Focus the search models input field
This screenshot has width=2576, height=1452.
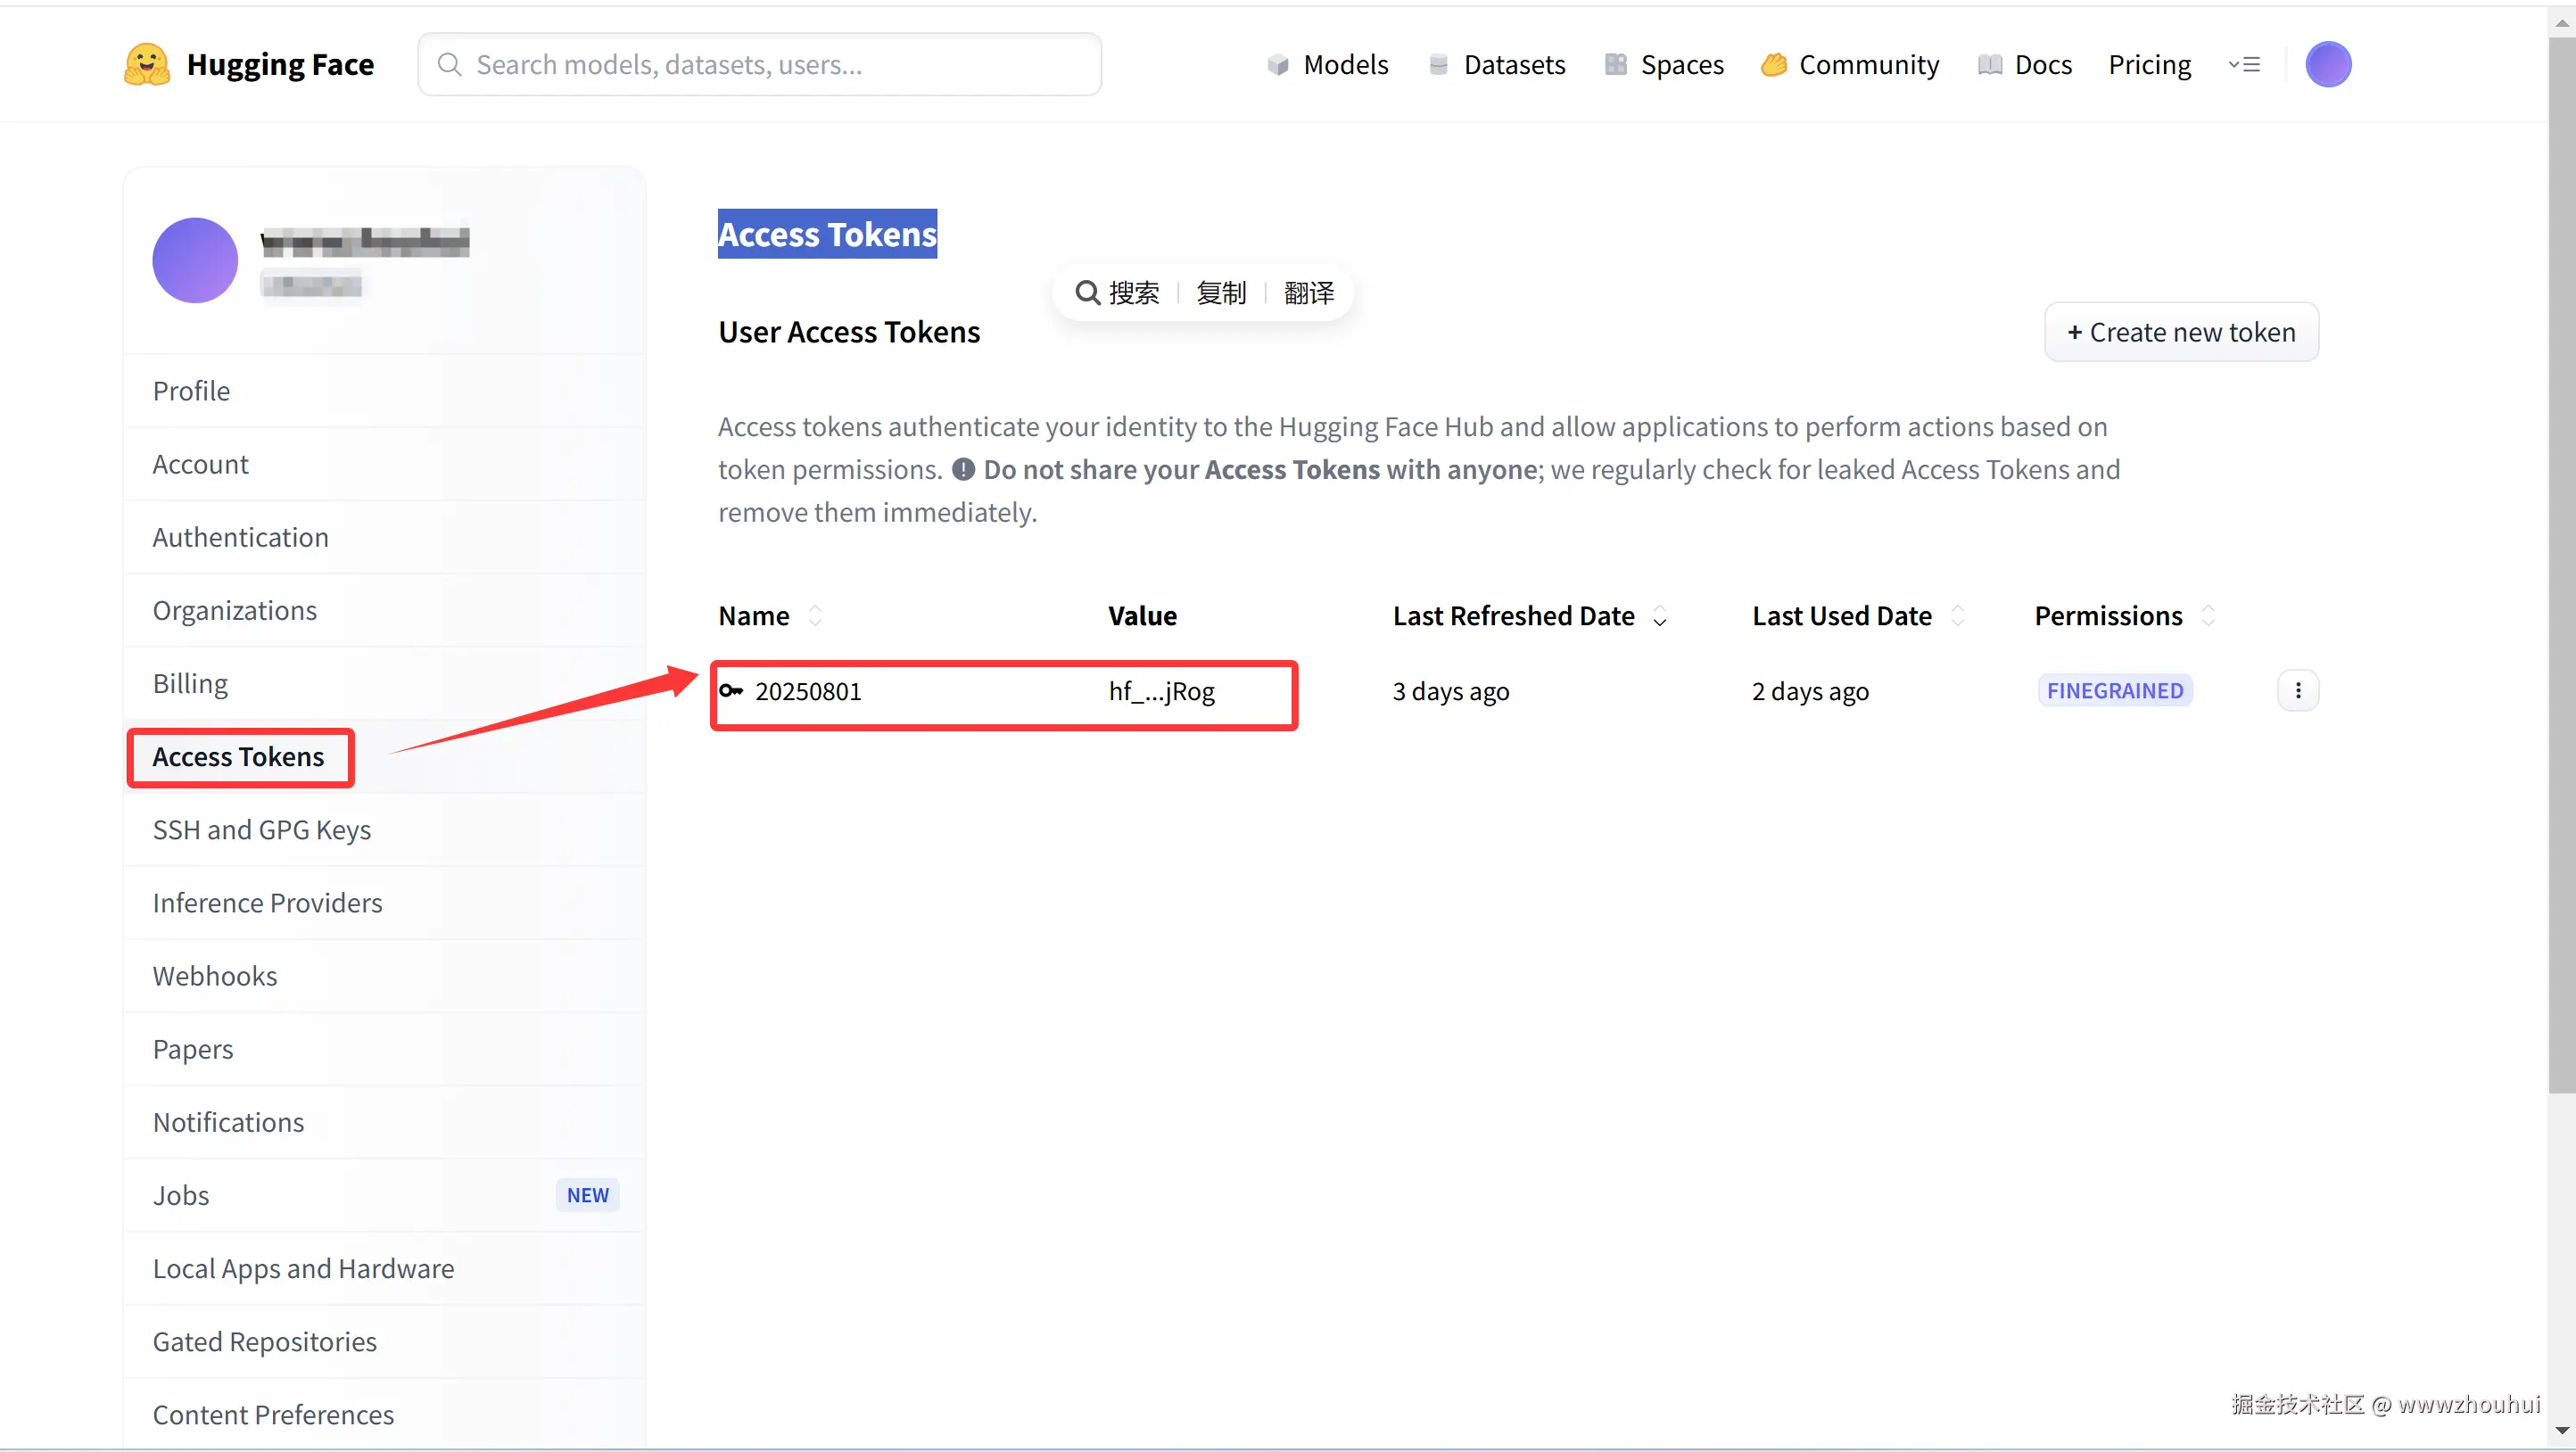(x=760, y=64)
